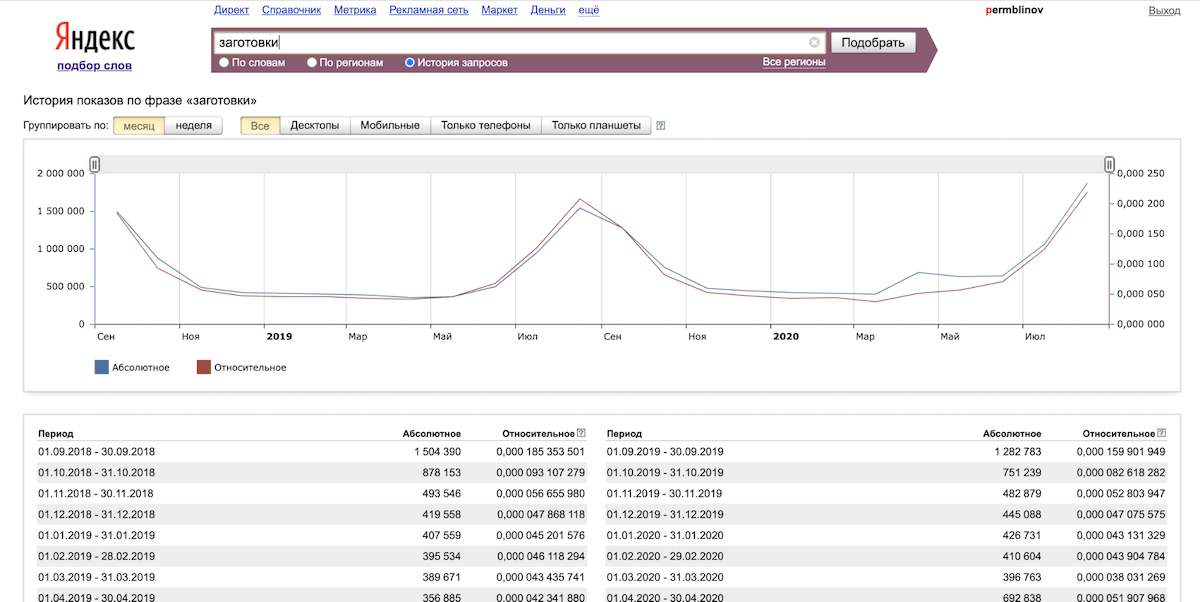The image size is (1200, 602).
Task: Click the help icon beside Только планшеты
Action: pyautogui.click(x=660, y=126)
